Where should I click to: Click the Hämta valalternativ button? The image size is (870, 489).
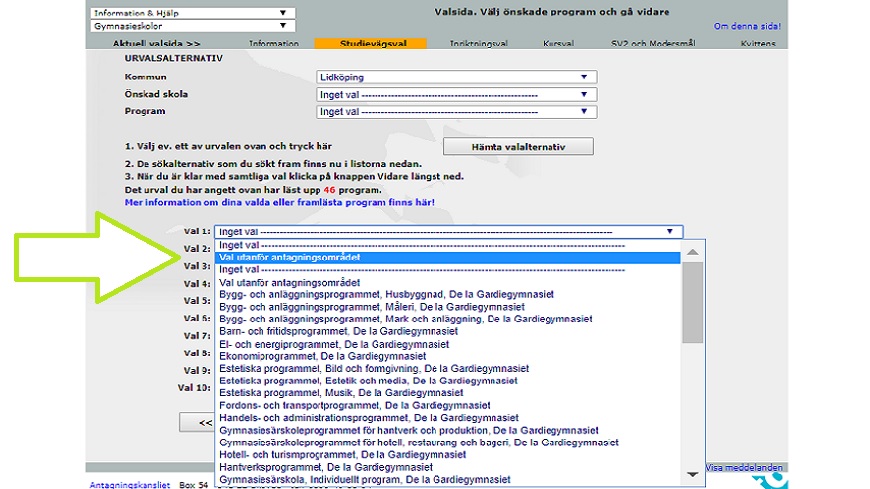518,147
